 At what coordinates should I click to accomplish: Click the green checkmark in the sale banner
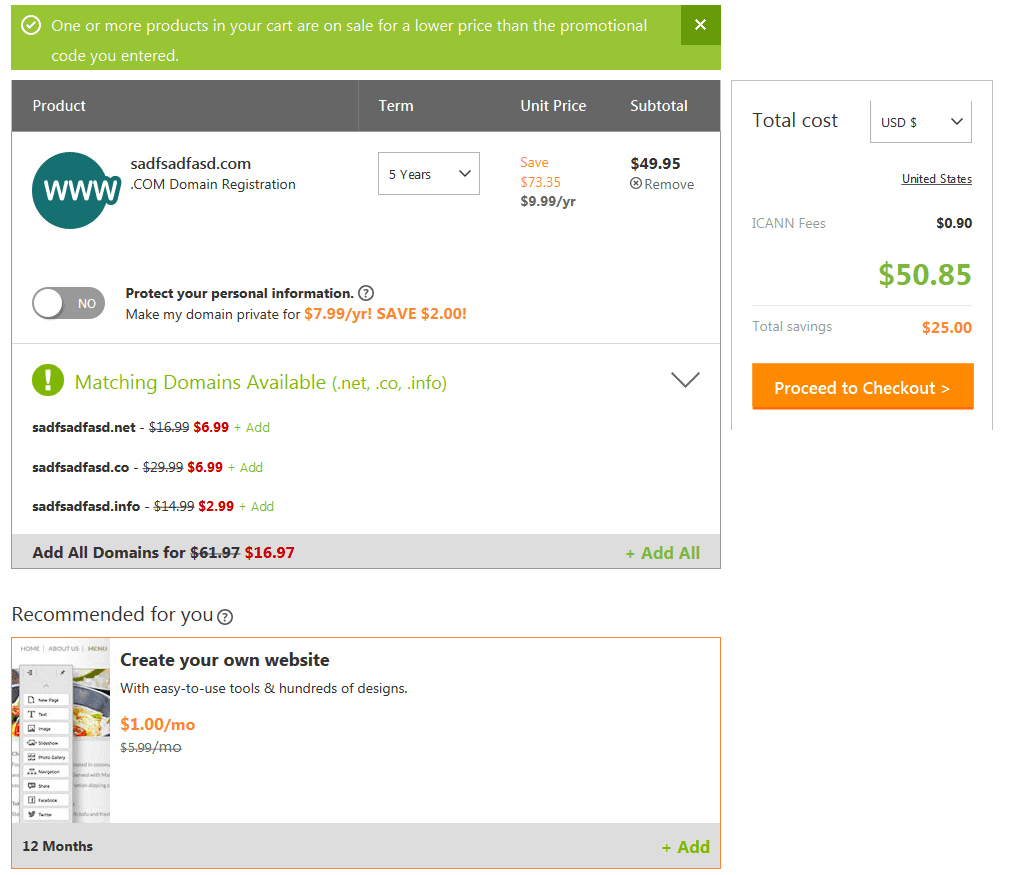click(x=29, y=25)
